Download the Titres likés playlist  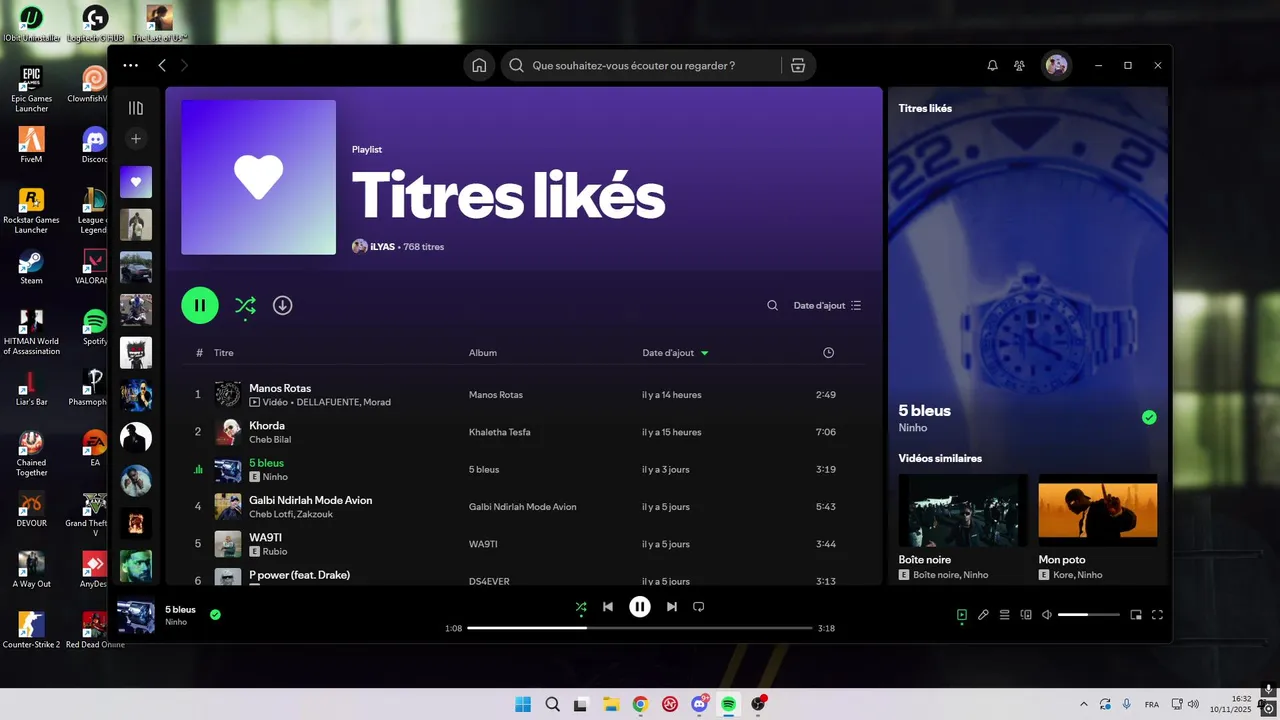point(283,305)
